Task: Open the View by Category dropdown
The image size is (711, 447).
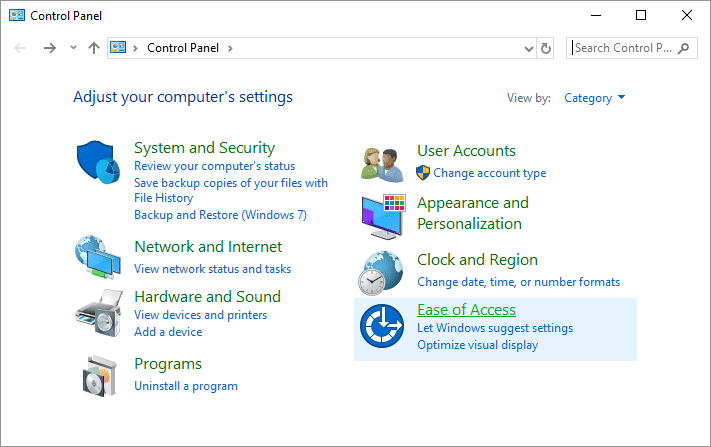Action: tap(594, 98)
